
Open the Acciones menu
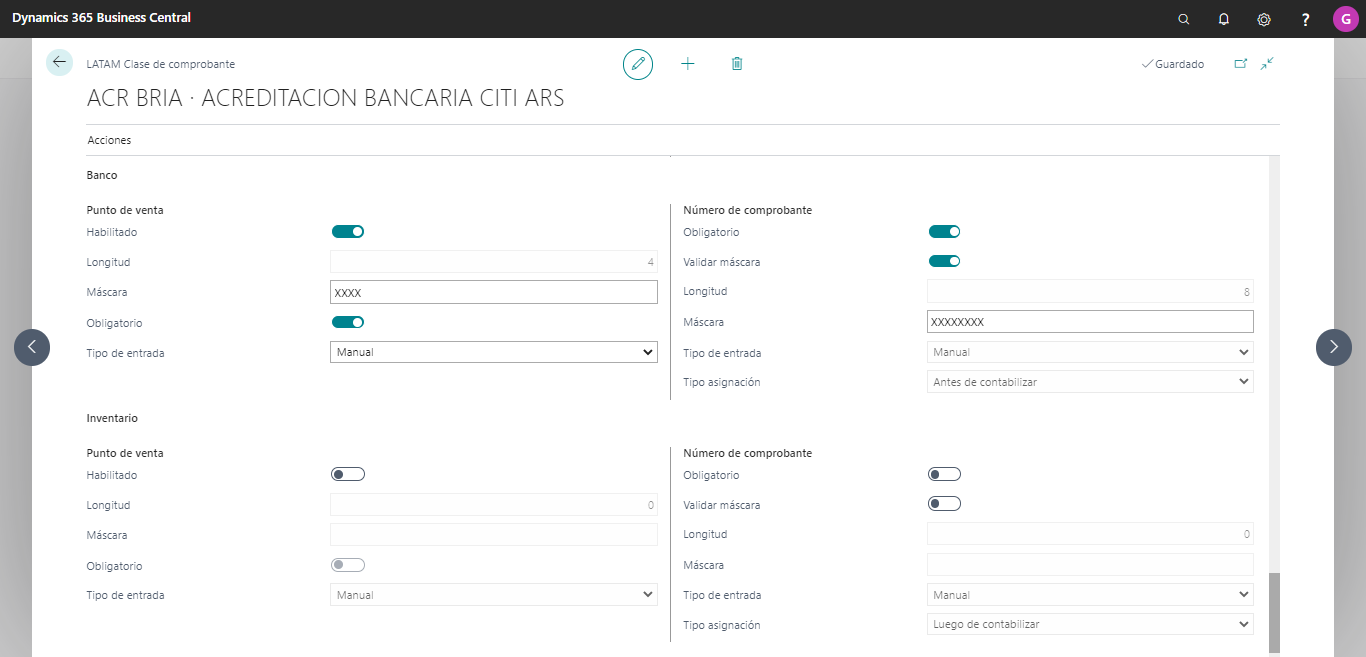[x=109, y=140]
